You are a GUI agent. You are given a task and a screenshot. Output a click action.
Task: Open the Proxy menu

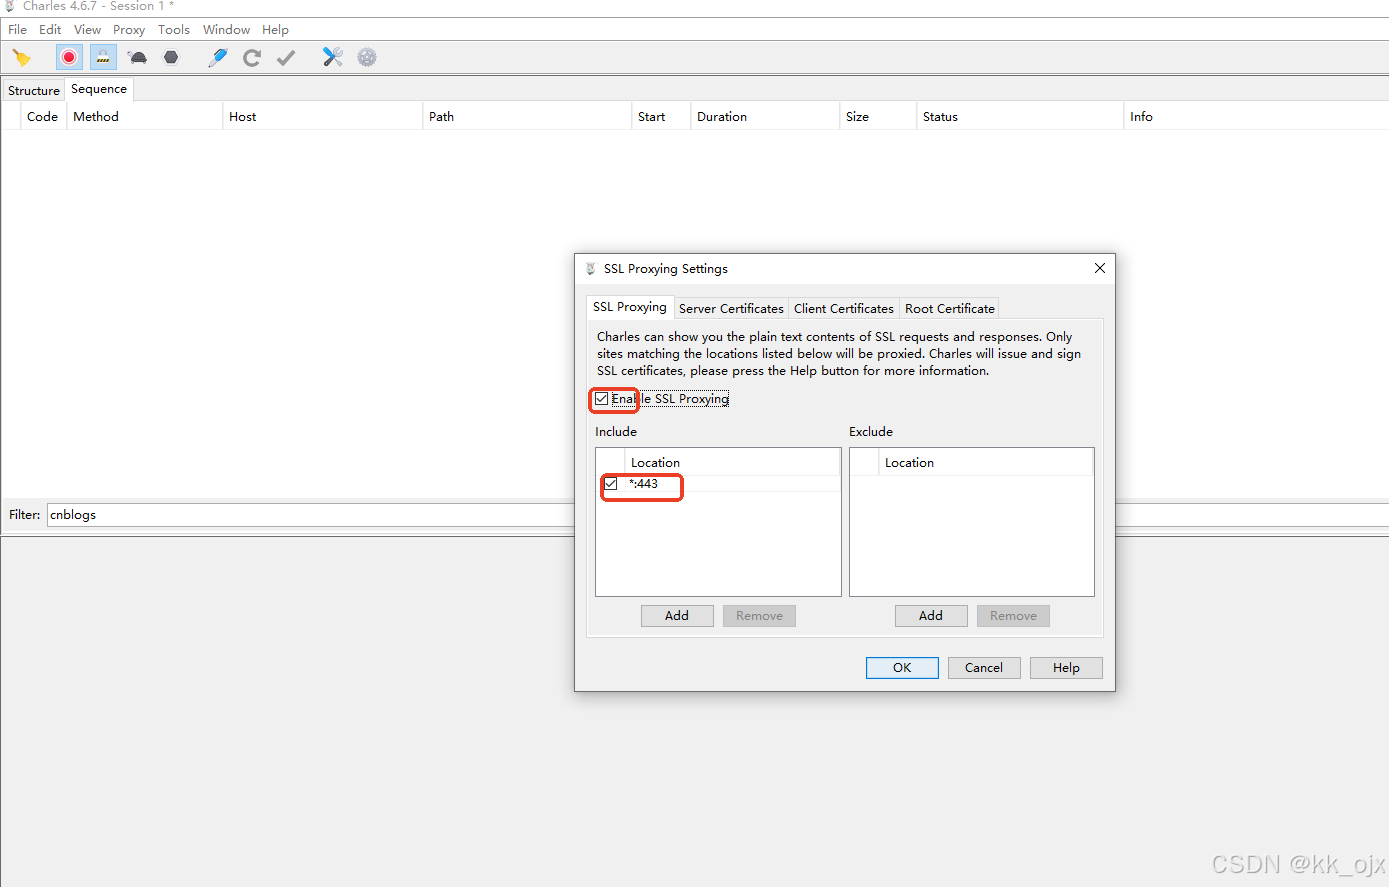pyautogui.click(x=129, y=30)
